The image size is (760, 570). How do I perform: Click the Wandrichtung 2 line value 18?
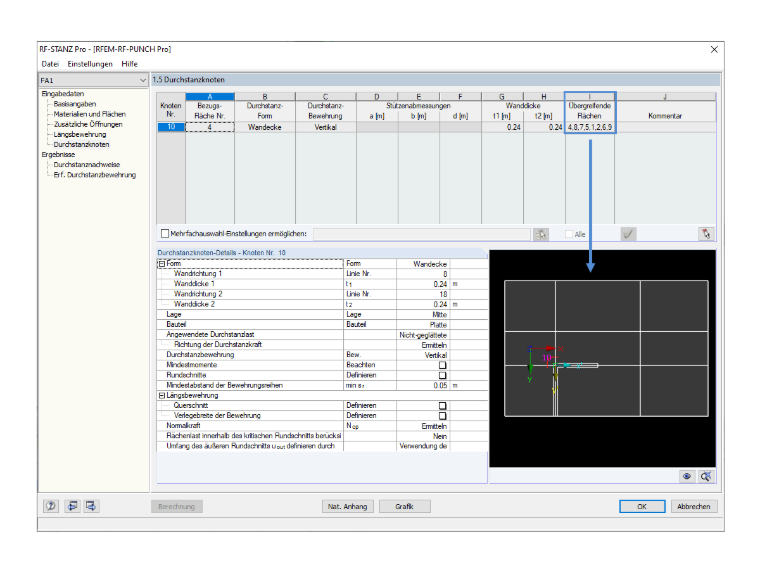click(x=422, y=294)
